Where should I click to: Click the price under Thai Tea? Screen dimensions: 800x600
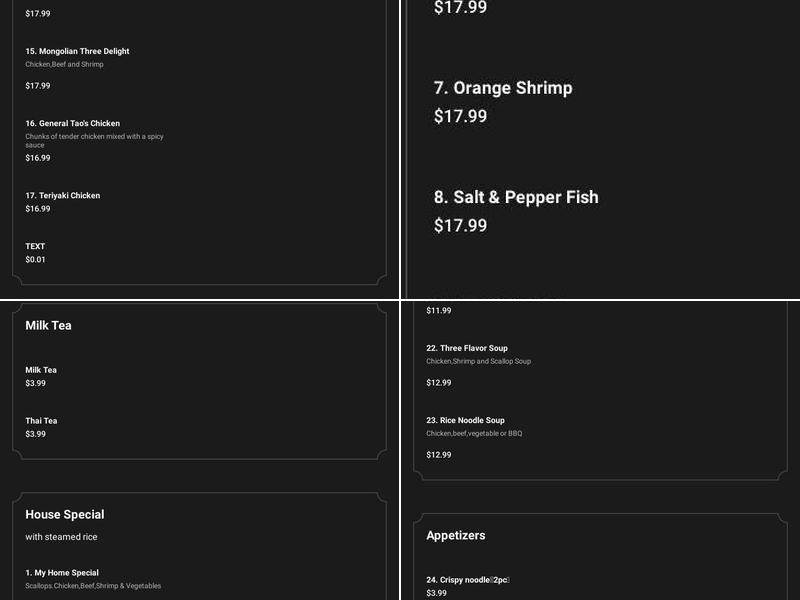pos(35,434)
